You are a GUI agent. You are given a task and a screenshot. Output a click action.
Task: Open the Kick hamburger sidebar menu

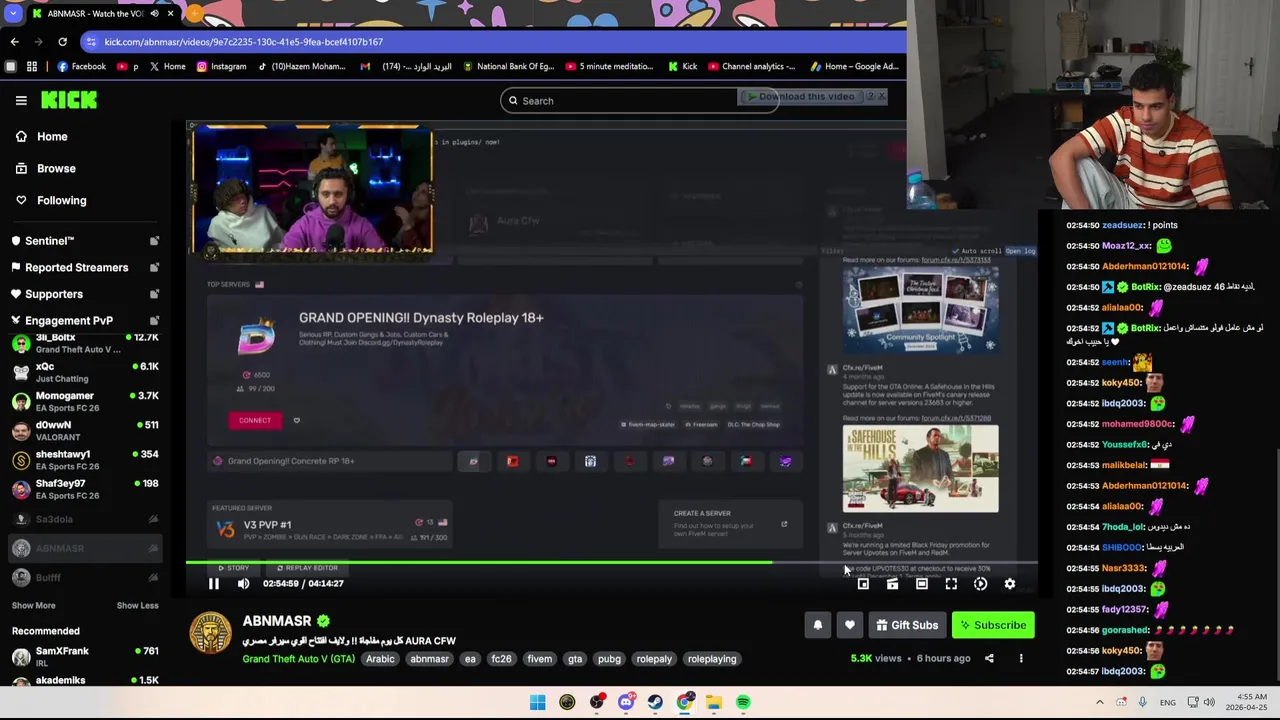tap(21, 100)
